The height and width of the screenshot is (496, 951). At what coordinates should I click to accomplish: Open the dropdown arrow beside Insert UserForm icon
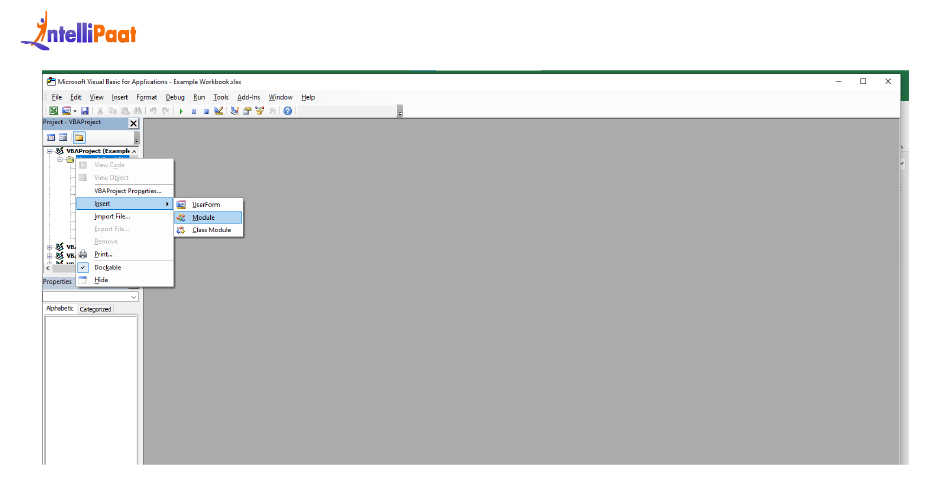(x=75, y=111)
